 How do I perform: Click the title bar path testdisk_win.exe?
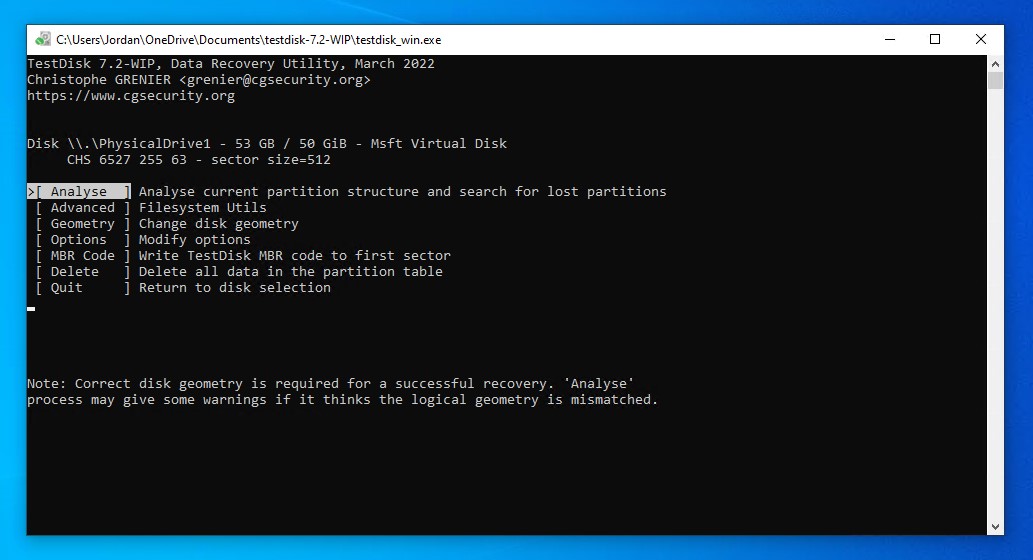pos(248,40)
